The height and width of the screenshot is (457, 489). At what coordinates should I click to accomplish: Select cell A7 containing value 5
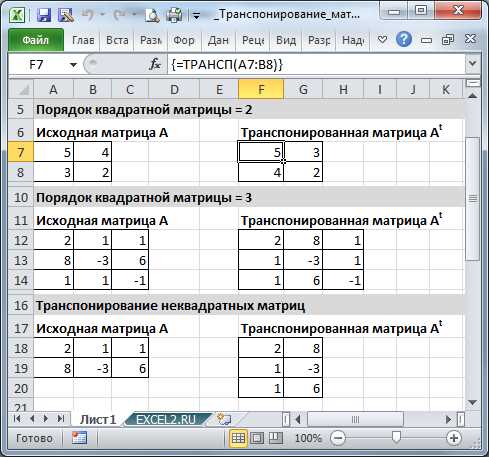(53, 152)
